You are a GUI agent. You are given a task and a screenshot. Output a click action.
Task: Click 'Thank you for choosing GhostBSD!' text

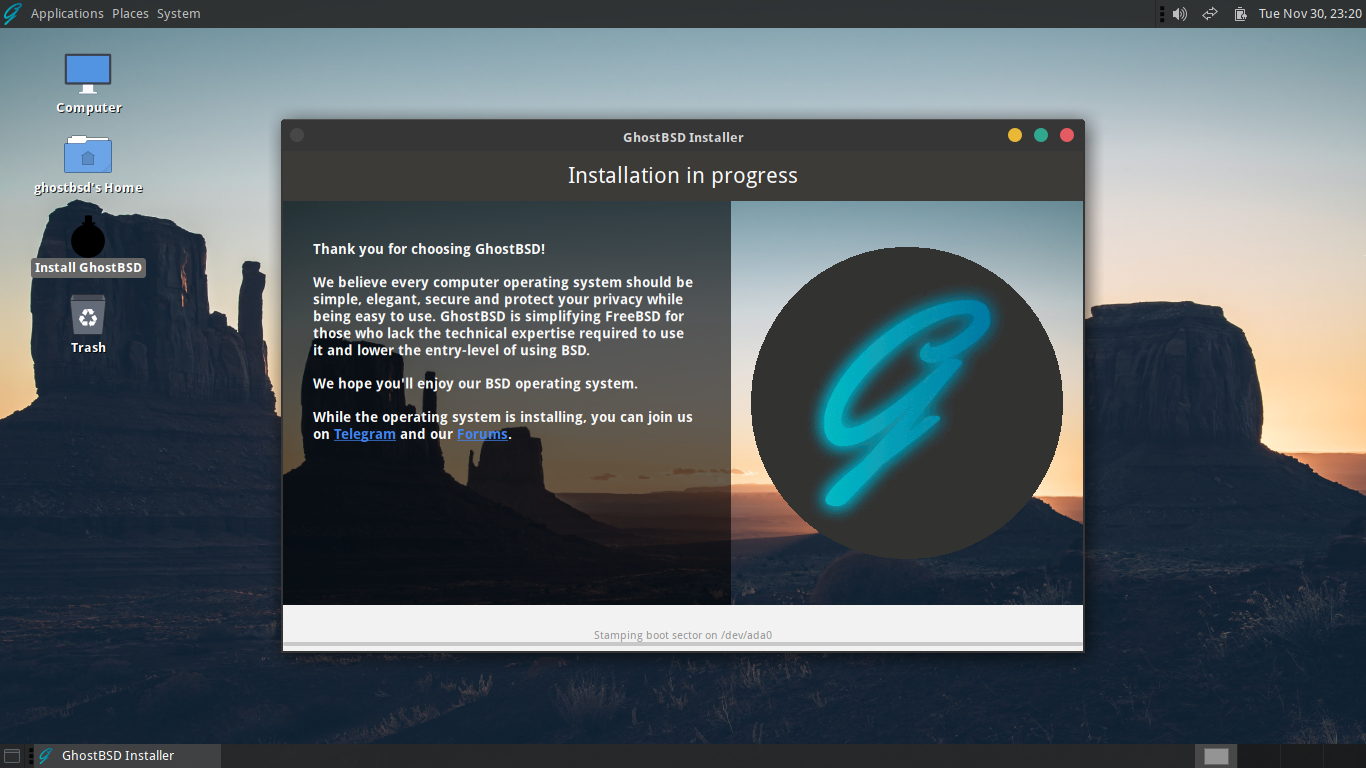429,249
